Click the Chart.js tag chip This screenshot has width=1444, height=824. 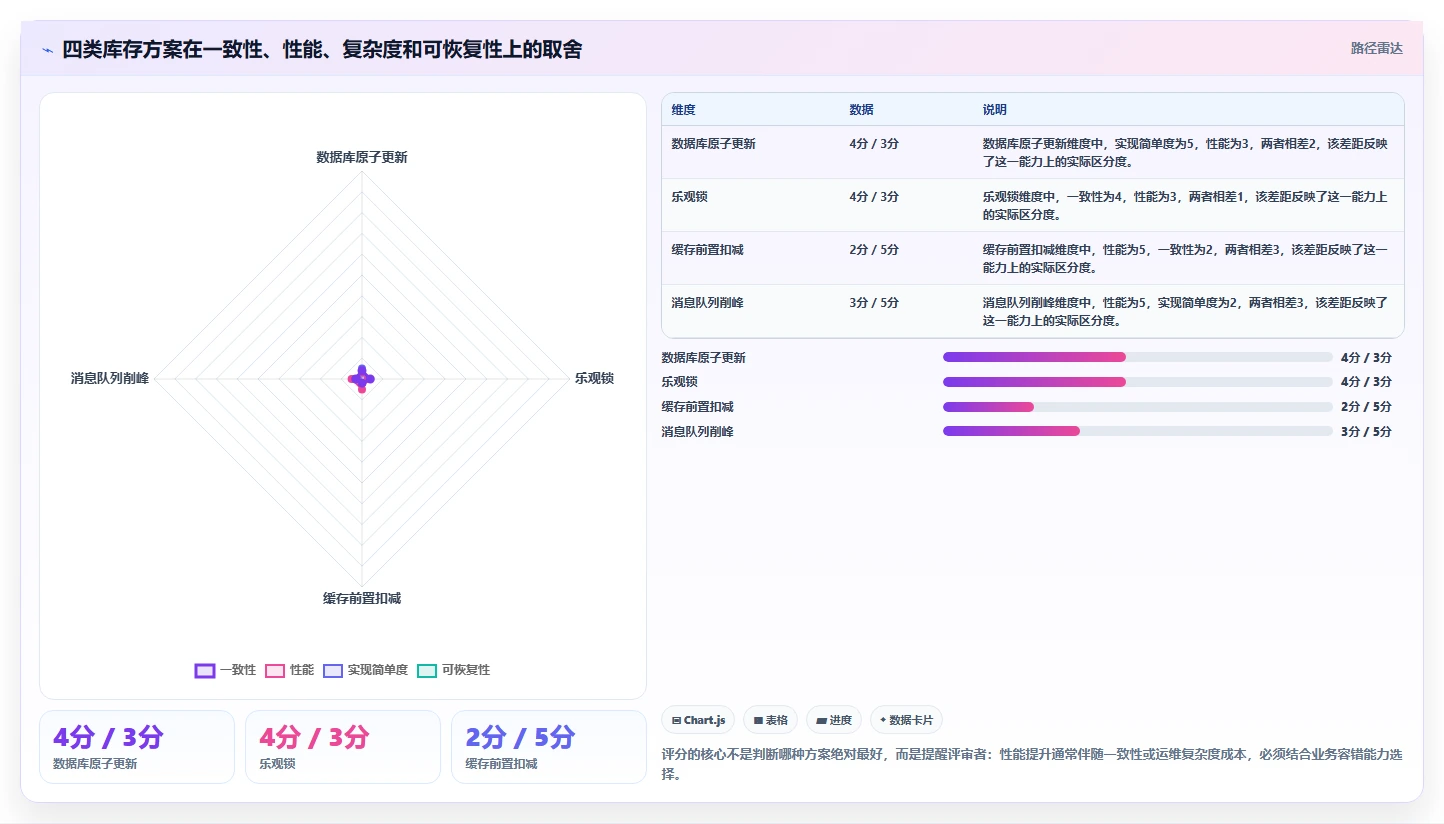click(698, 720)
